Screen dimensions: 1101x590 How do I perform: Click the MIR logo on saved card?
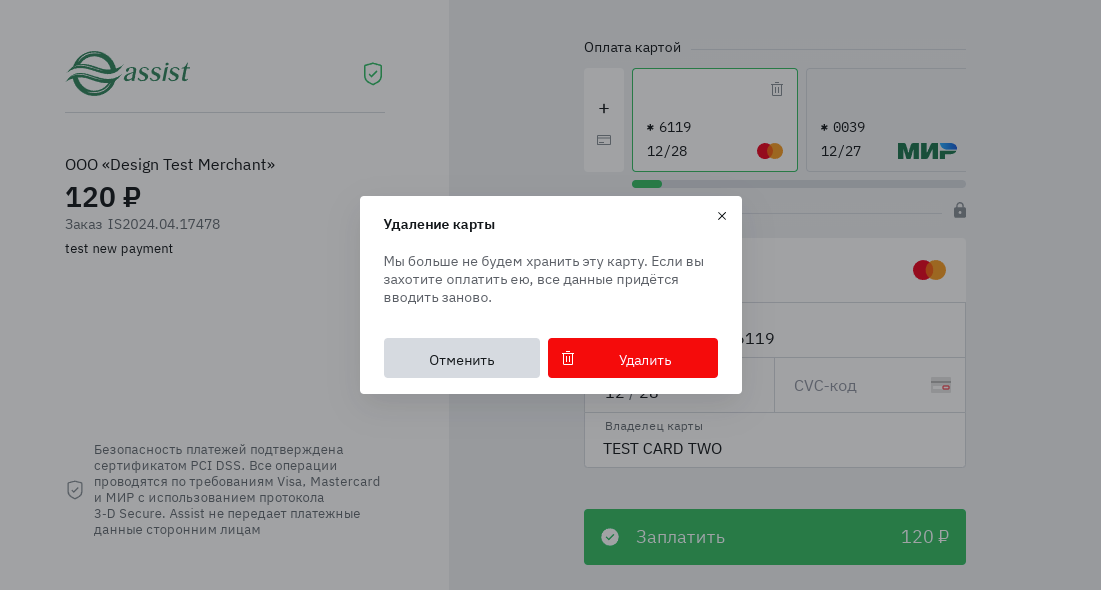tap(926, 151)
